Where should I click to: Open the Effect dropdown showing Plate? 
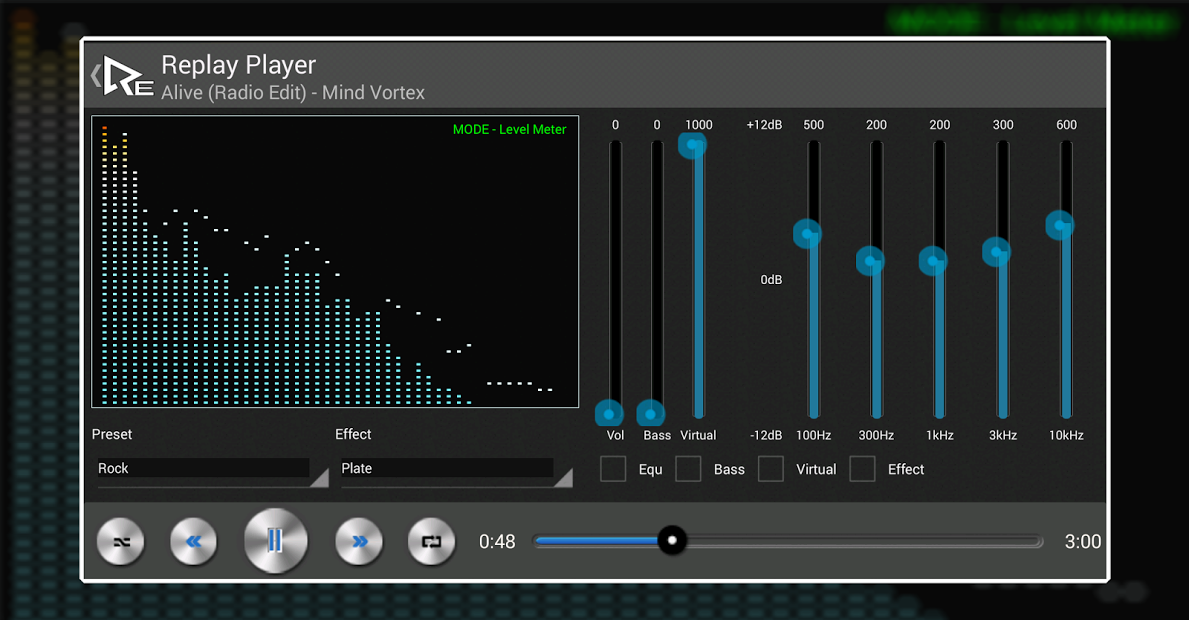tap(456, 471)
